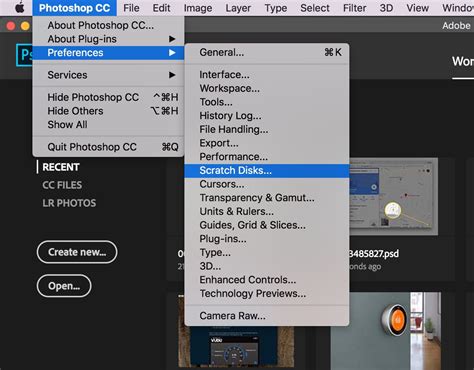Click the Create new button

(77, 252)
